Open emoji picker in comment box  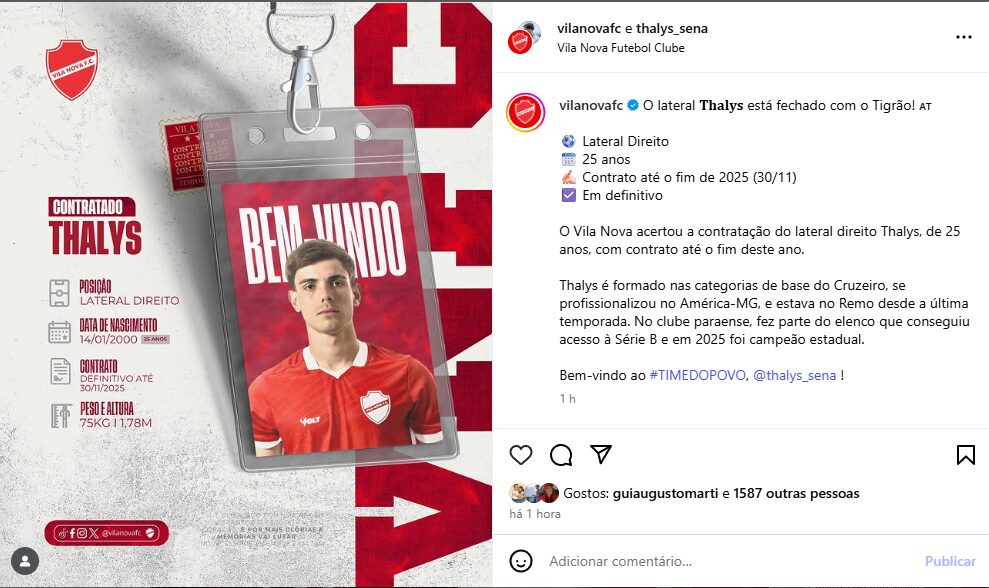[x=521, y=561]
